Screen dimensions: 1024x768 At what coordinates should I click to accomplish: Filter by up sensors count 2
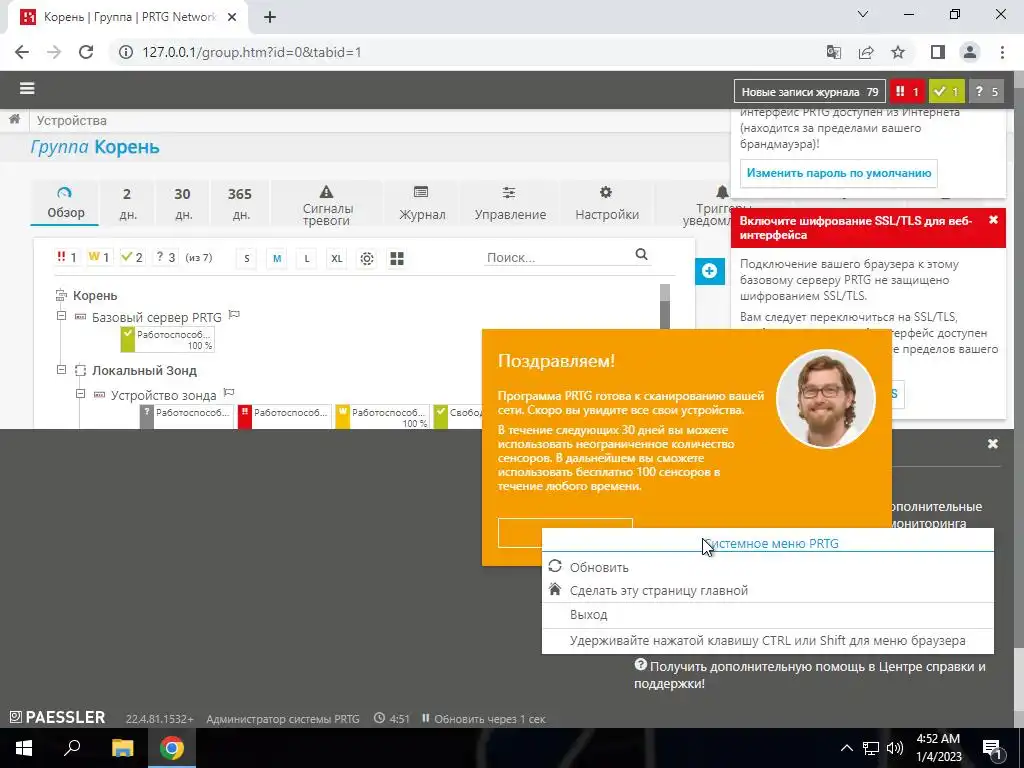pyautogui.click(x=132, y=257)
